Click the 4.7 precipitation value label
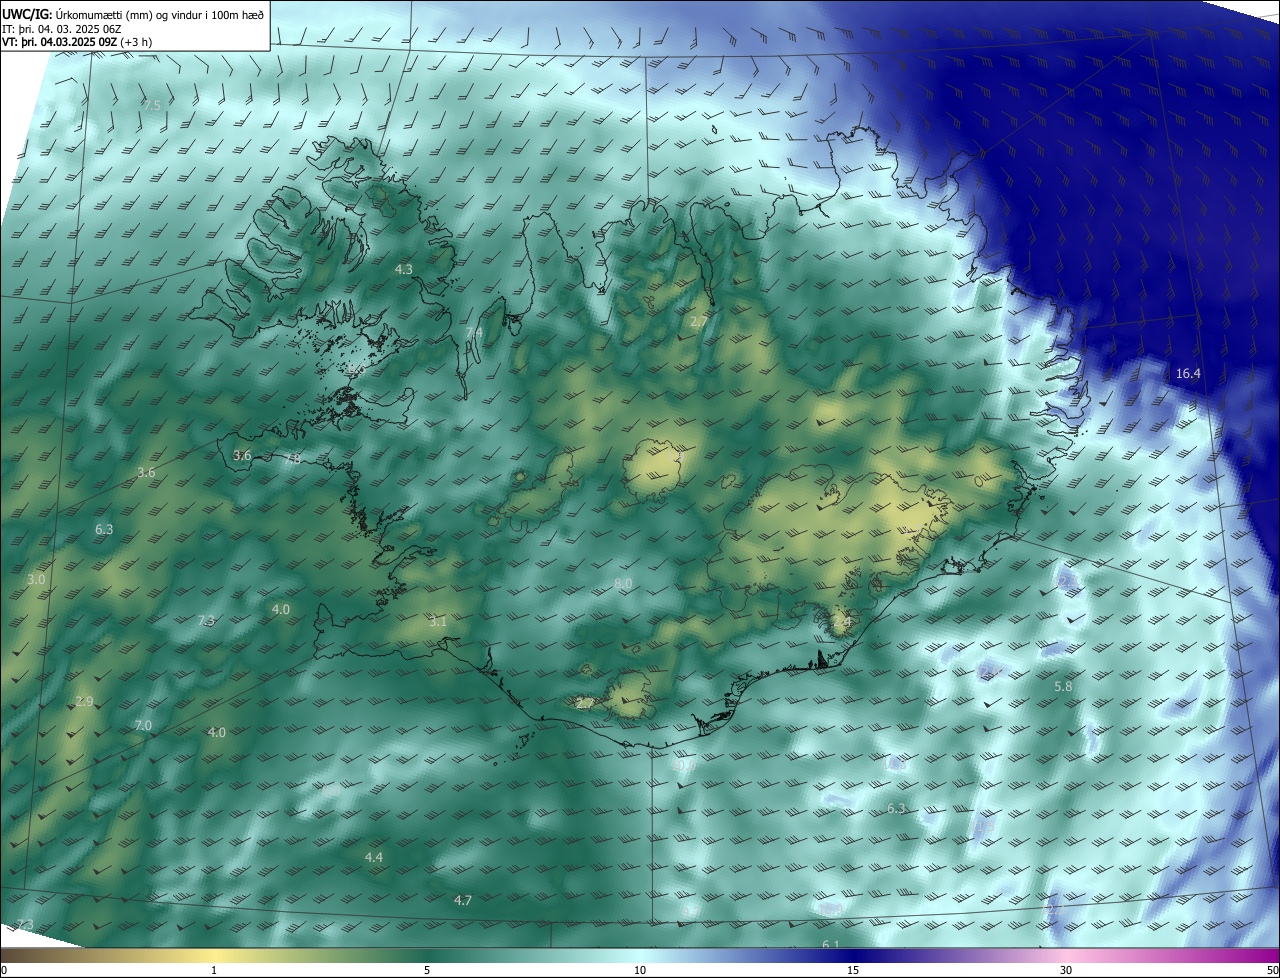Viewport: 1280px width, 978px height. tap(463, 901)
